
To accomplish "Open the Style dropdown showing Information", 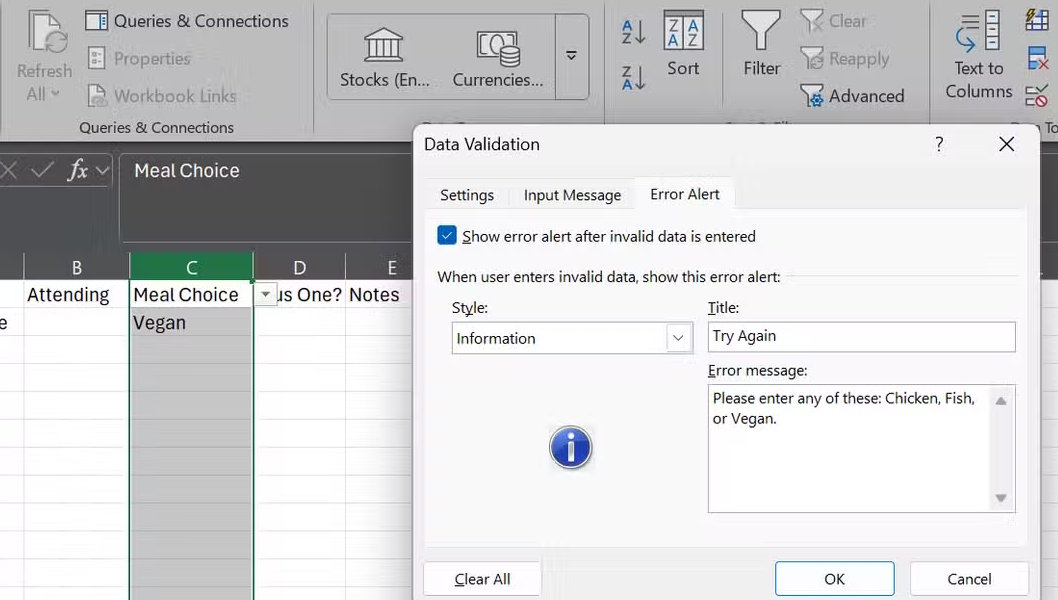I will (x=572, y=337).
